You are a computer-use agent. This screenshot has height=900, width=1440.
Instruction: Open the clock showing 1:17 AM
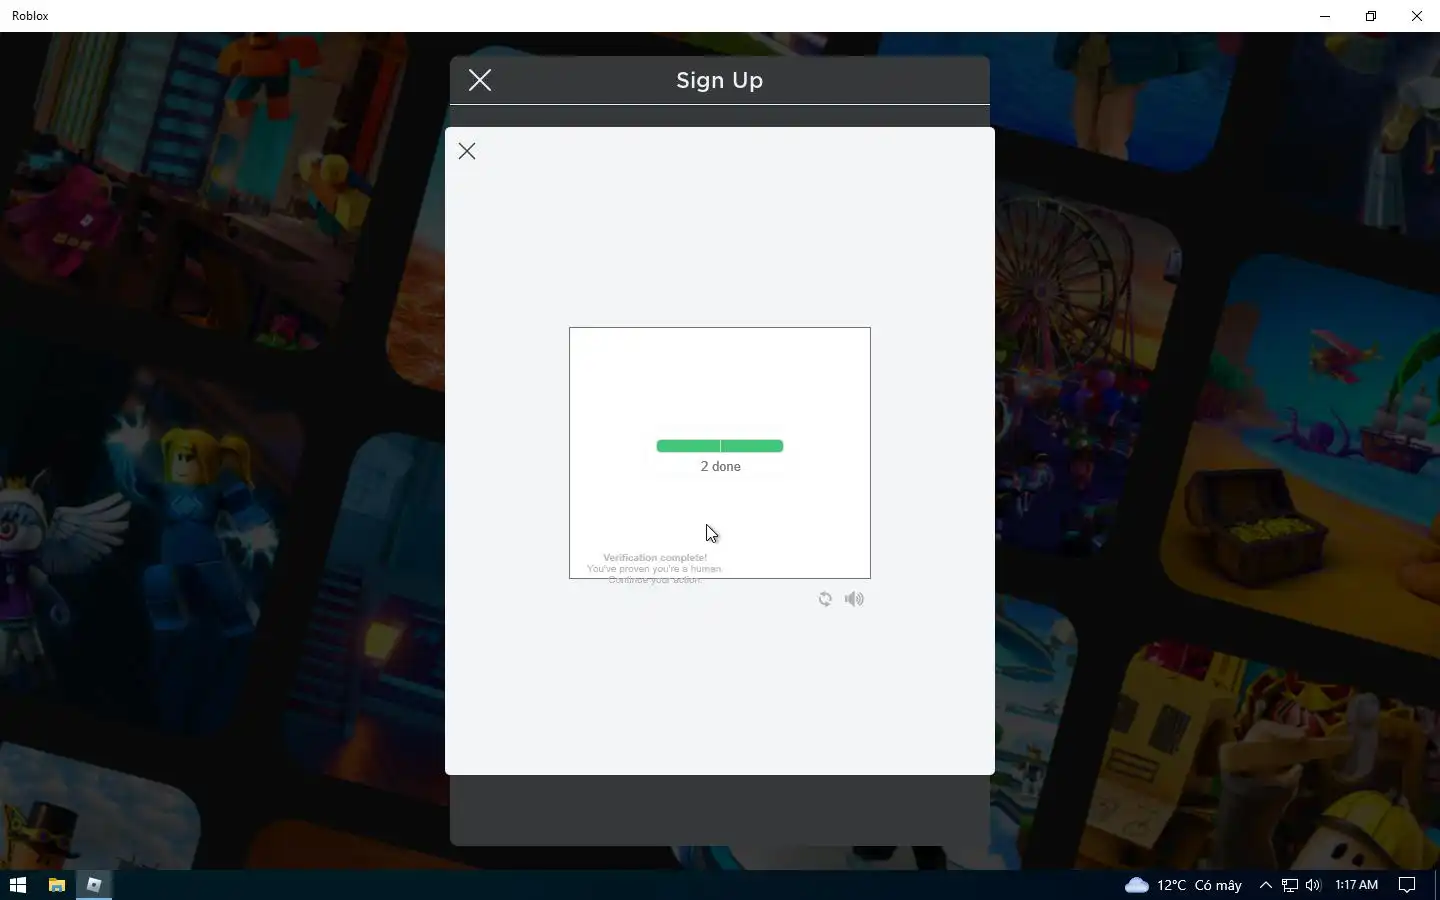1357,885
